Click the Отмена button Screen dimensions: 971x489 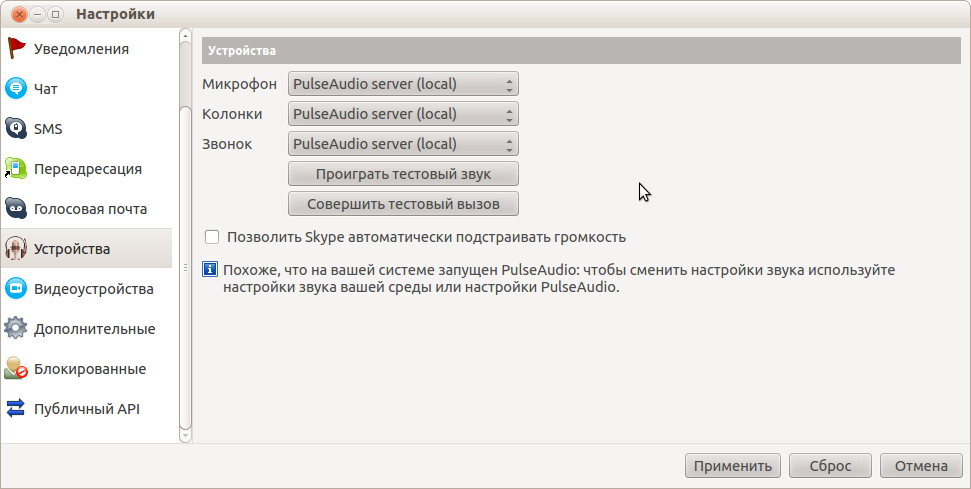921,465
